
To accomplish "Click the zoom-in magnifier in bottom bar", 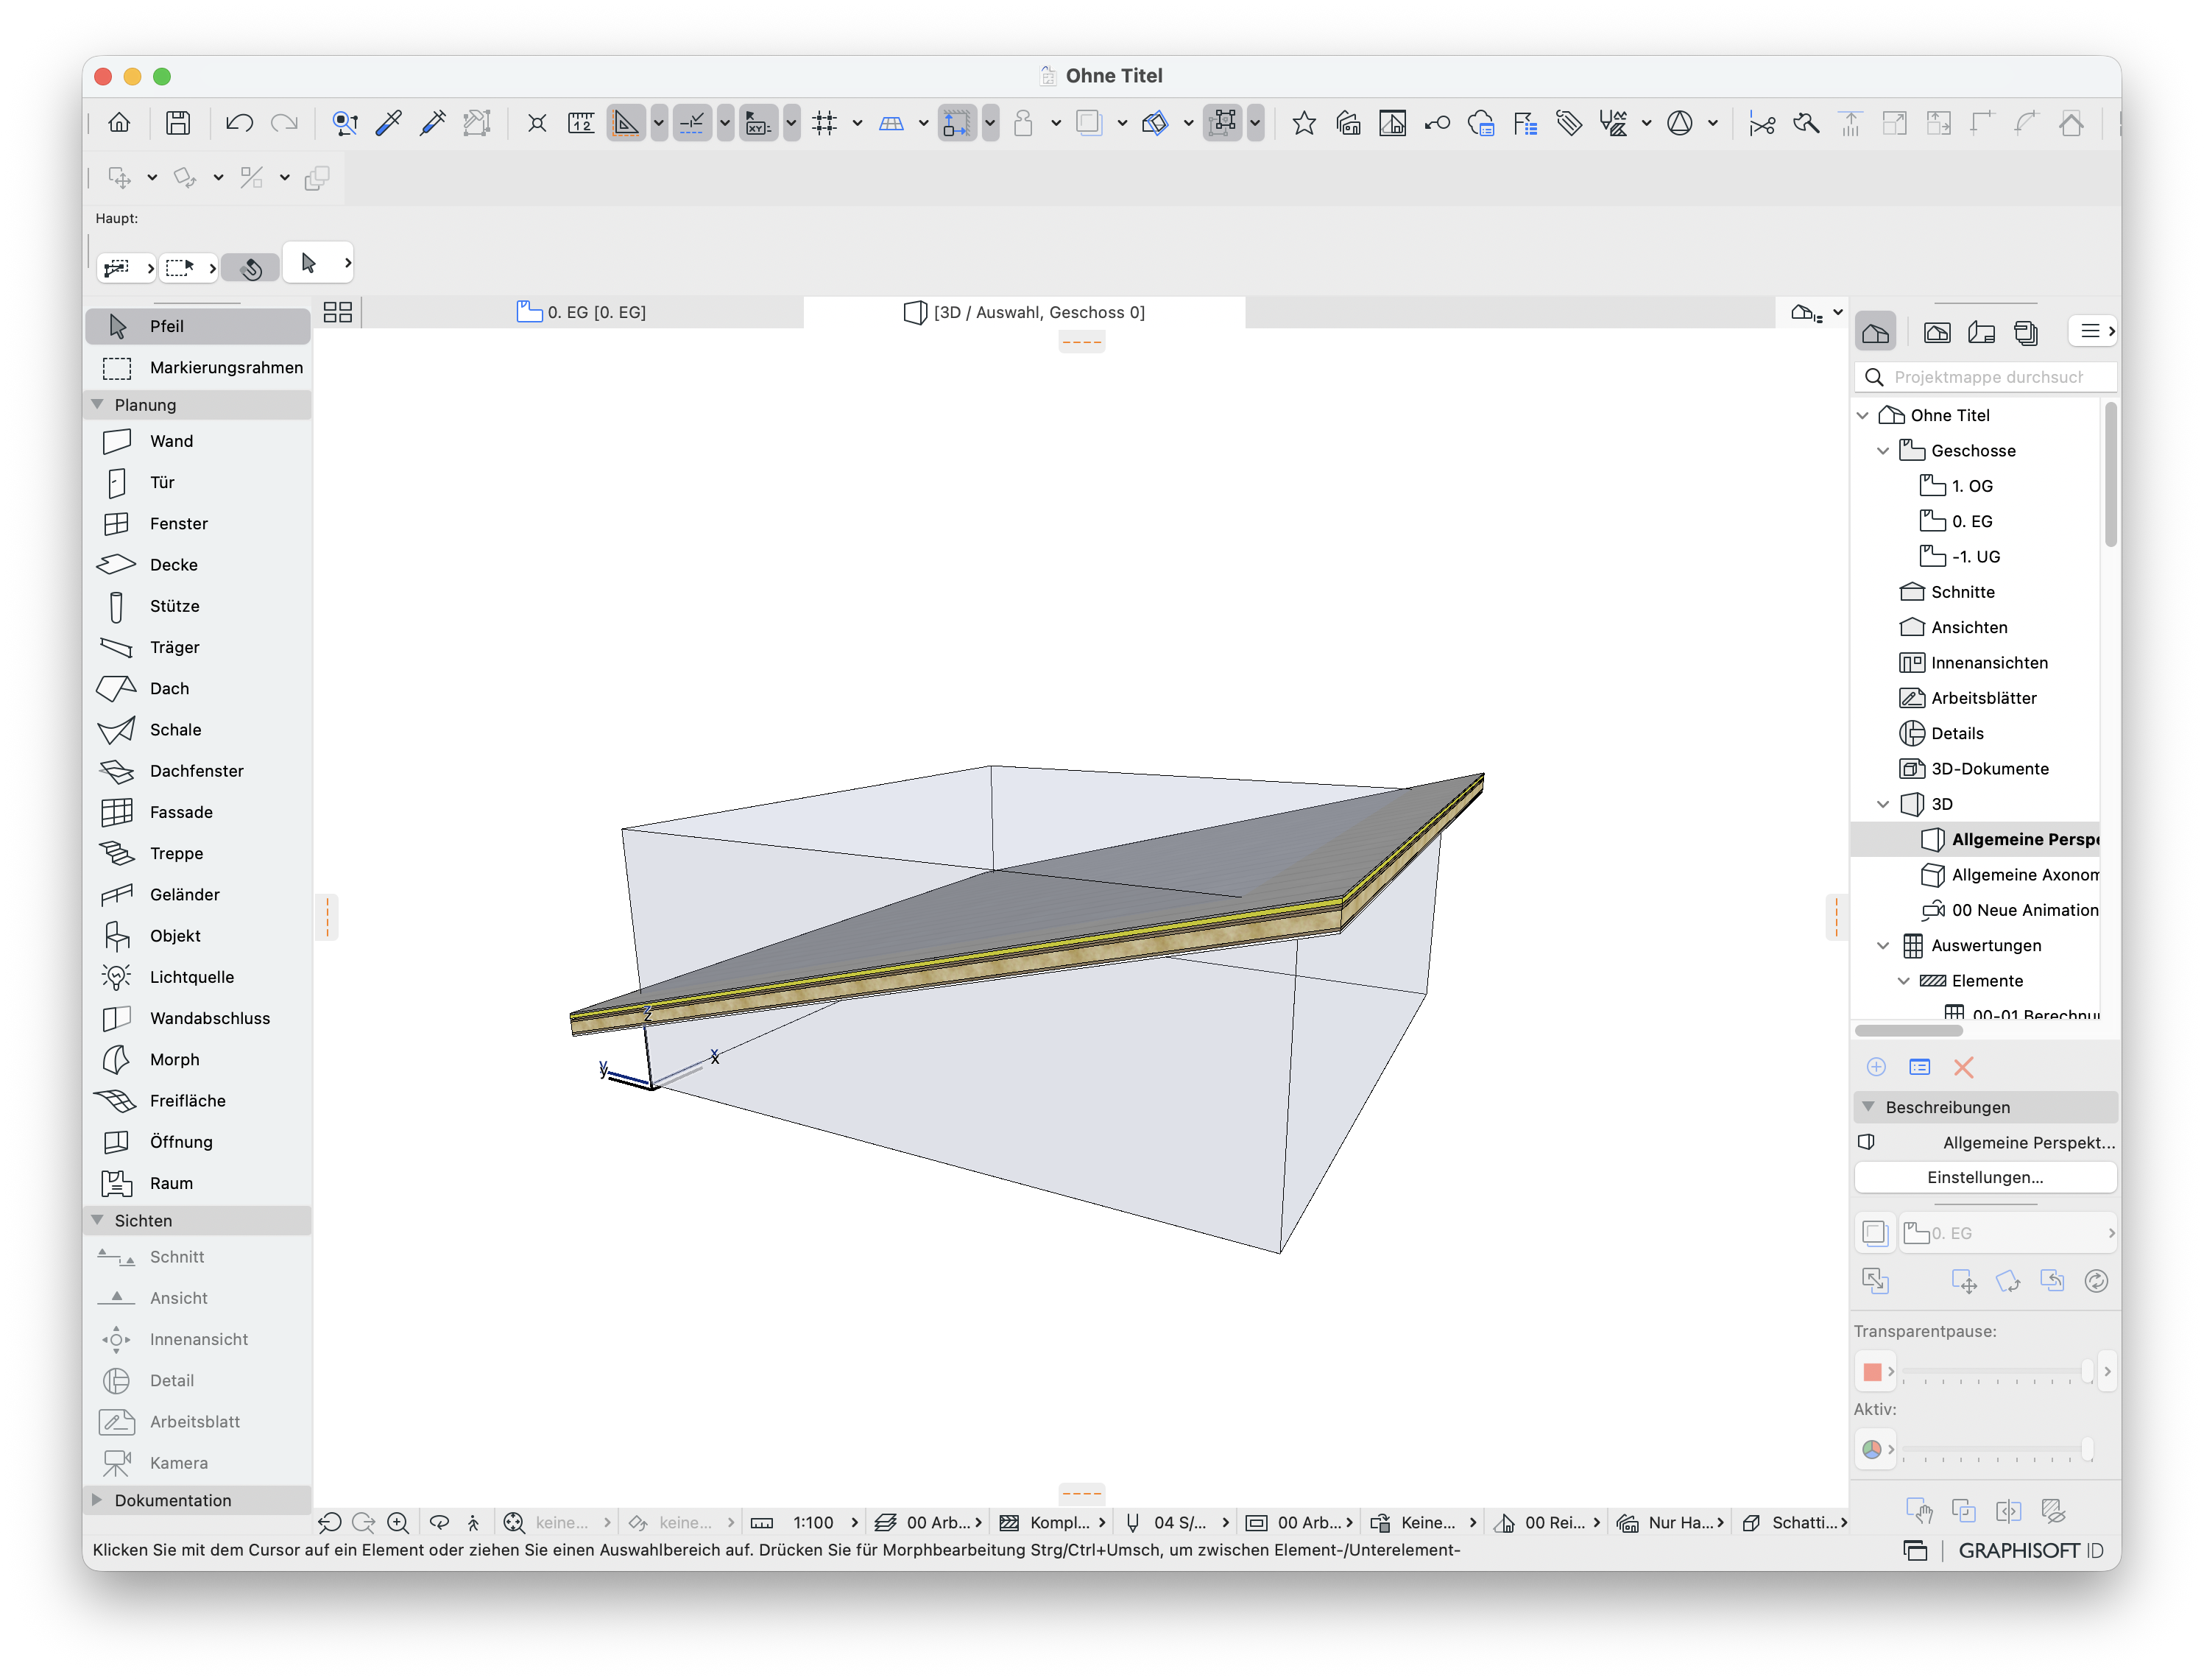I will (398, 1522).
